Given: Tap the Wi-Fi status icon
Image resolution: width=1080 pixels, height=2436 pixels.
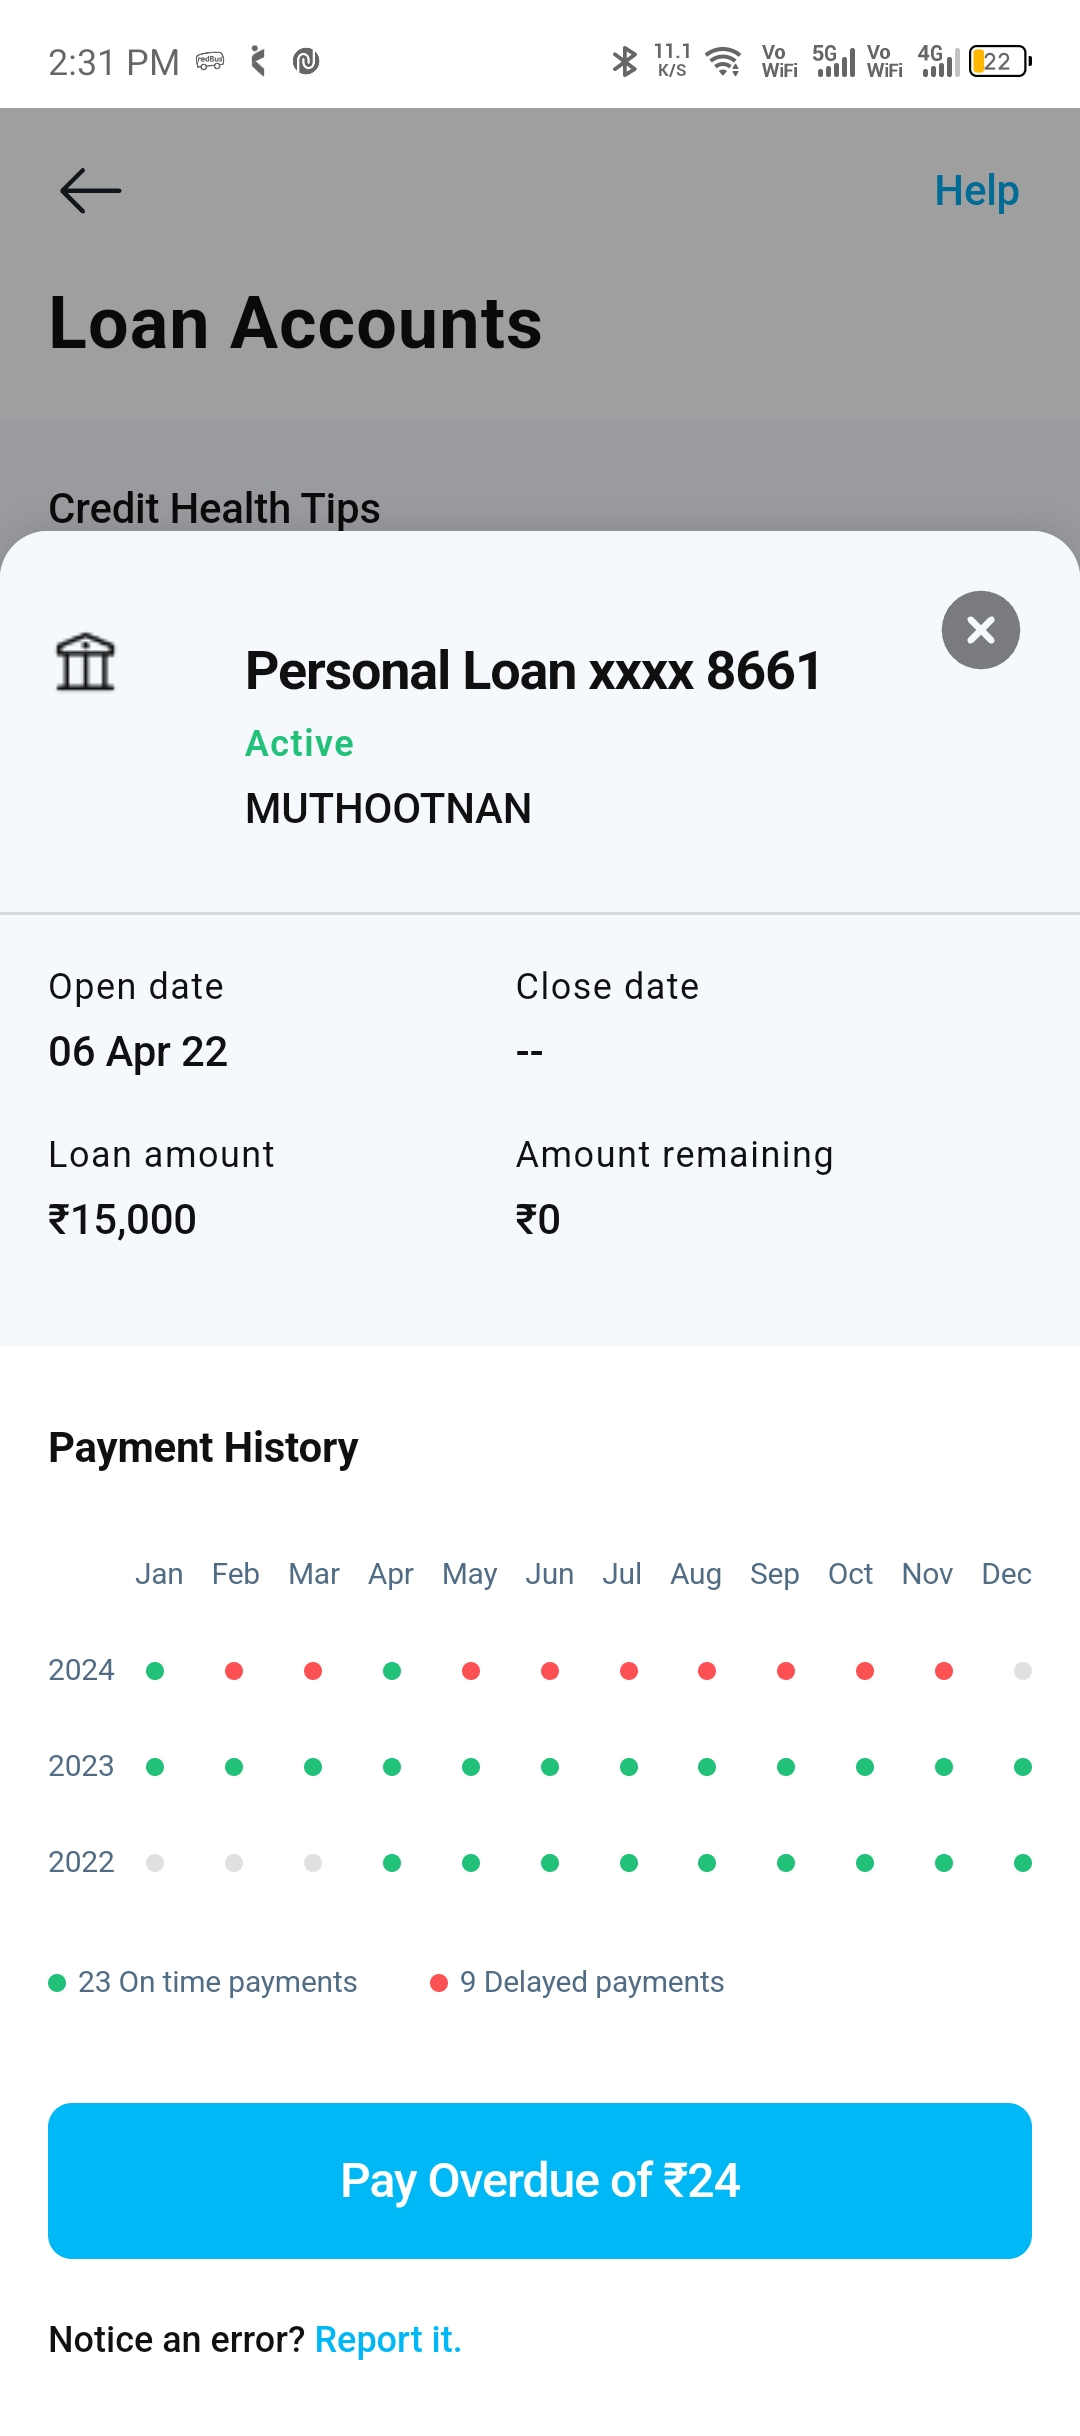Looking at the screenshot, I should click(x=723, y=62).
